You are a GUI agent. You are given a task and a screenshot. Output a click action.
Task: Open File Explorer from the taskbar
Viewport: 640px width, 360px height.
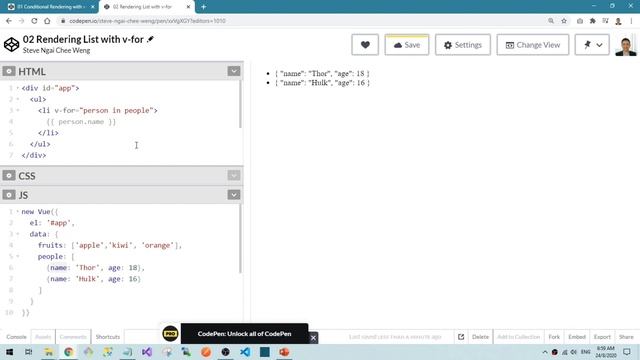click(48, 352)
